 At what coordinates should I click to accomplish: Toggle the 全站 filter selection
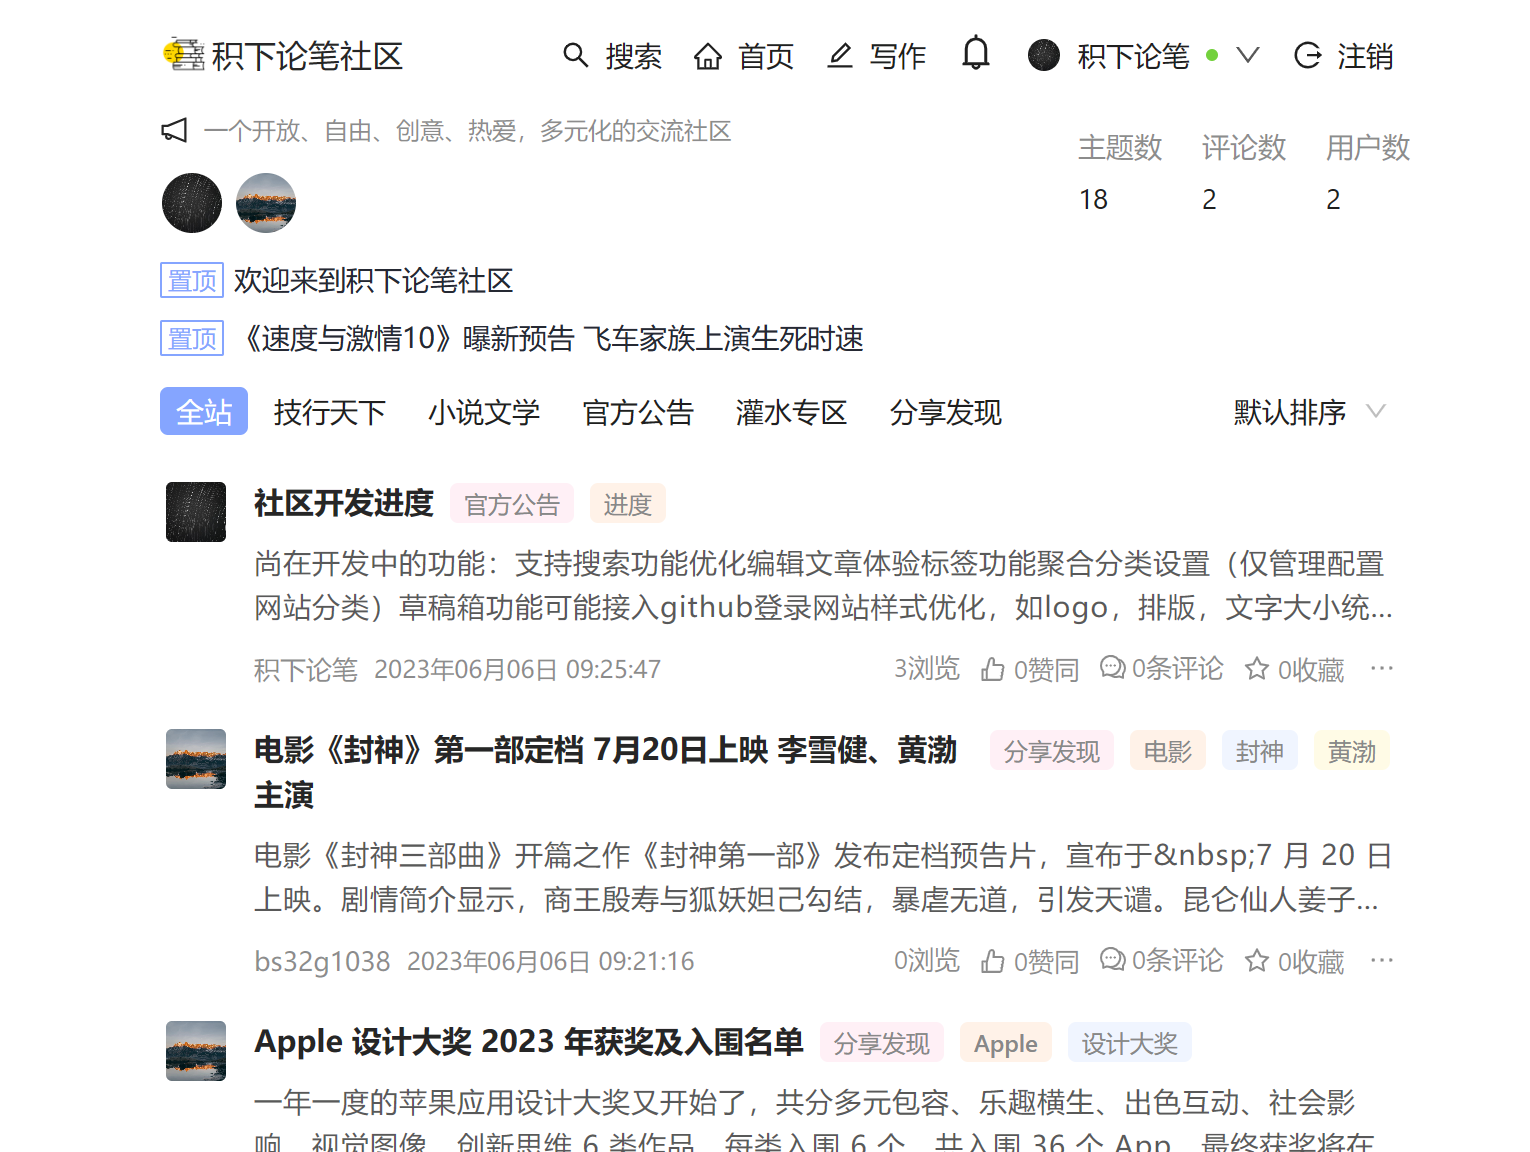coord(203,411)
